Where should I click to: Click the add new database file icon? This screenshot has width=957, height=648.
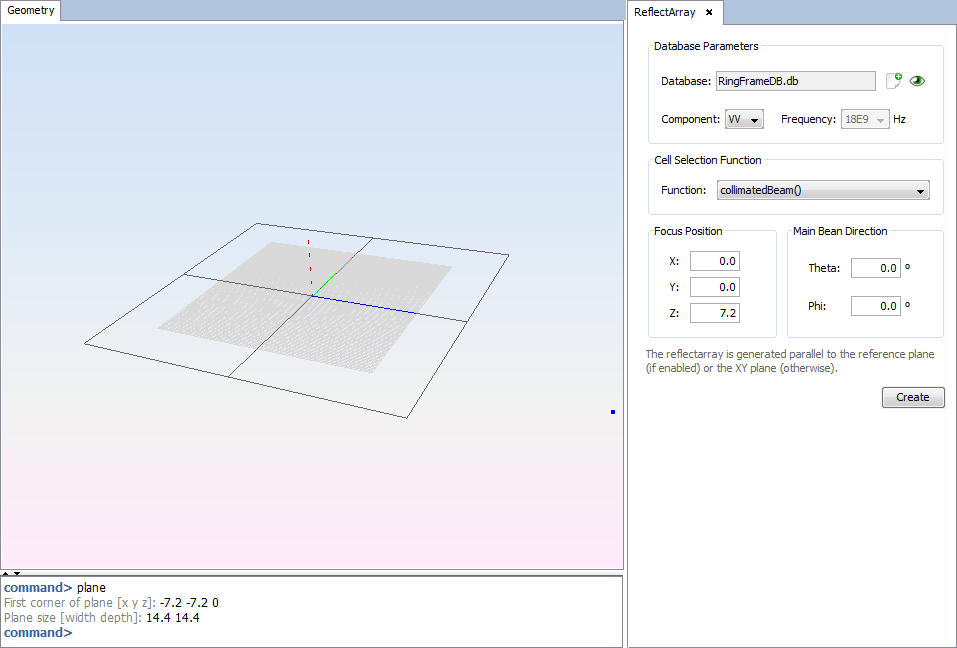click(x=893, y=81)
